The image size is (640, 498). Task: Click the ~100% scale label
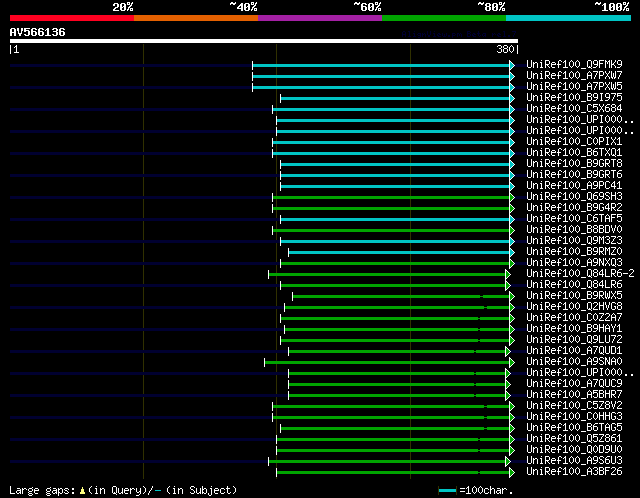coord(612,7)
